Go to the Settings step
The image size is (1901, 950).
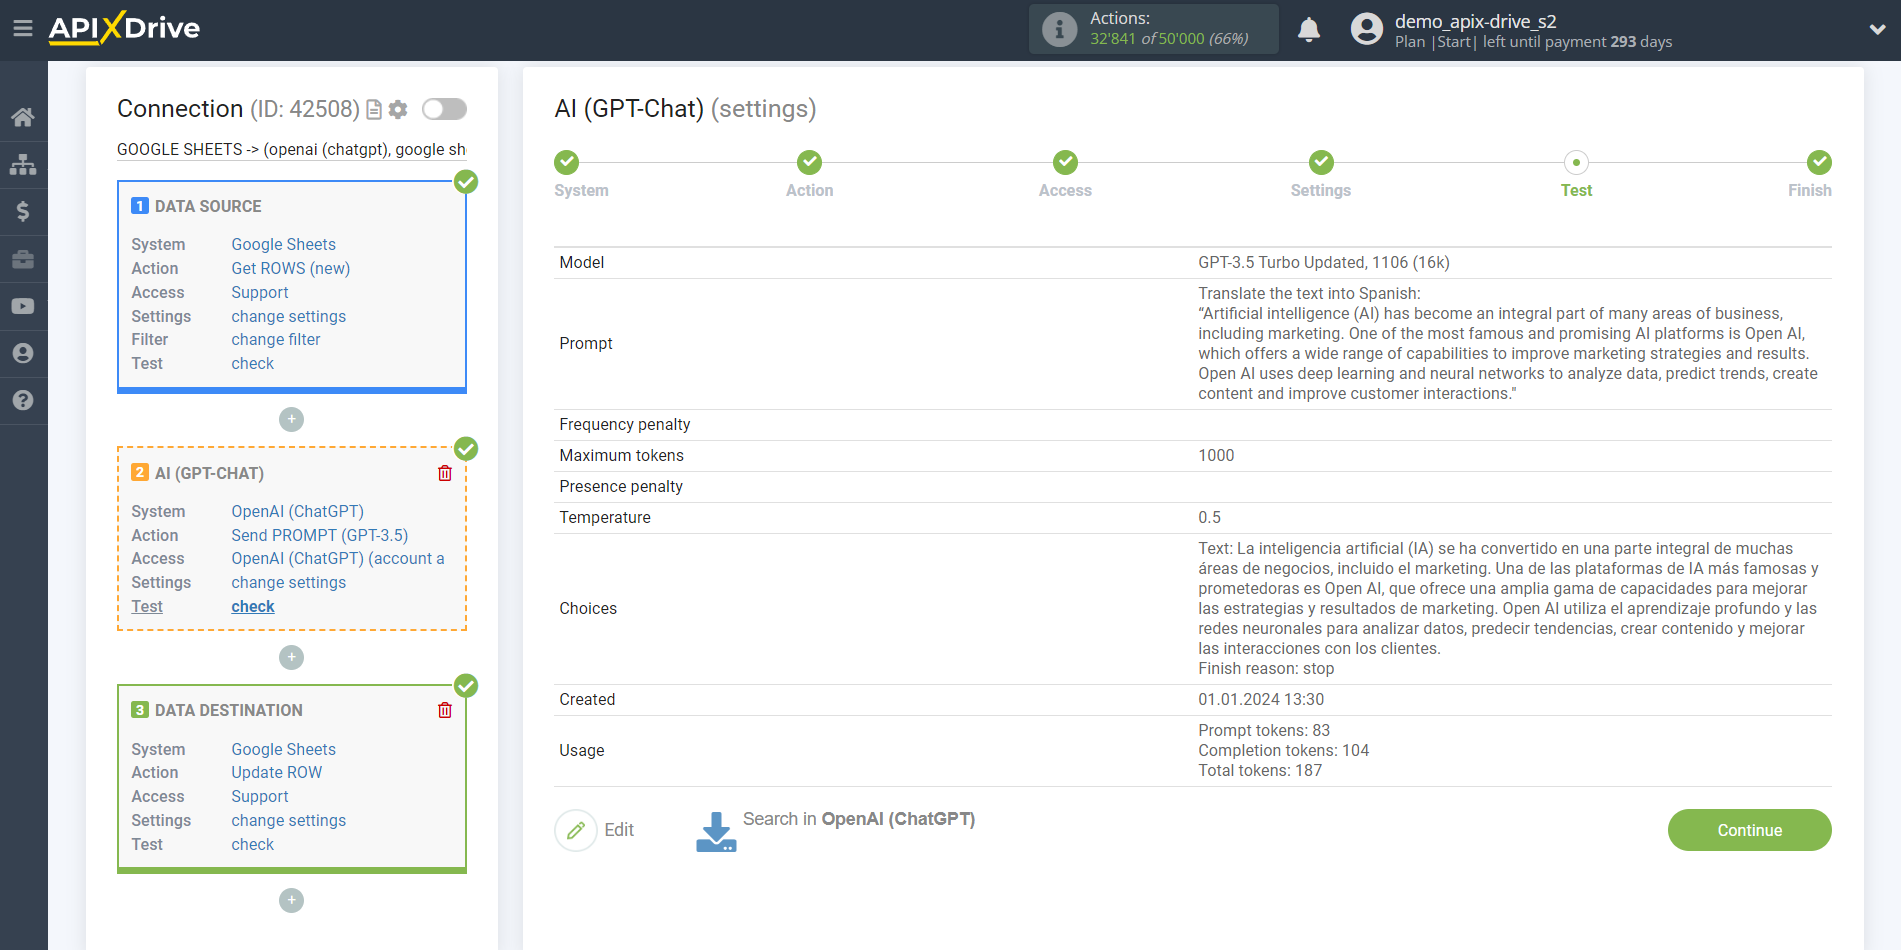pos(1321,162)
